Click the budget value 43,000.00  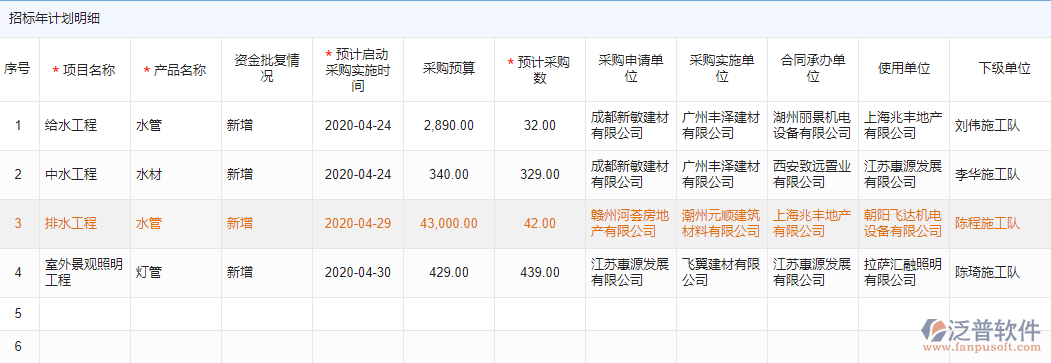449,224
